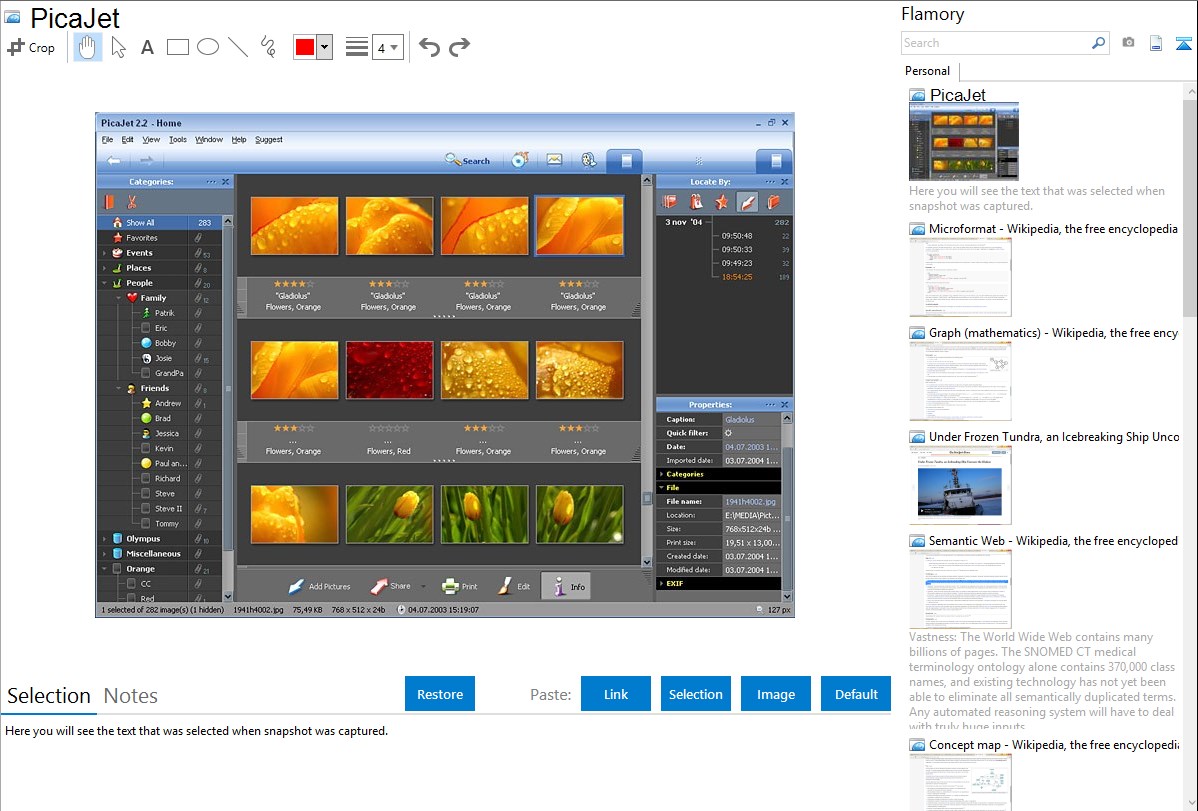This screenshot has width=1198, height=811.
Task: Pick the ellipse shape tool
Action: click(x=207, y=47)
